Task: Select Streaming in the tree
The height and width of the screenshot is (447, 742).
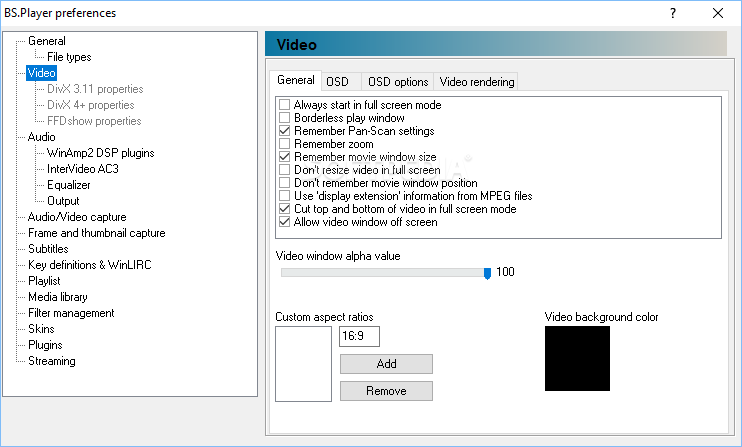Action: 52,361
